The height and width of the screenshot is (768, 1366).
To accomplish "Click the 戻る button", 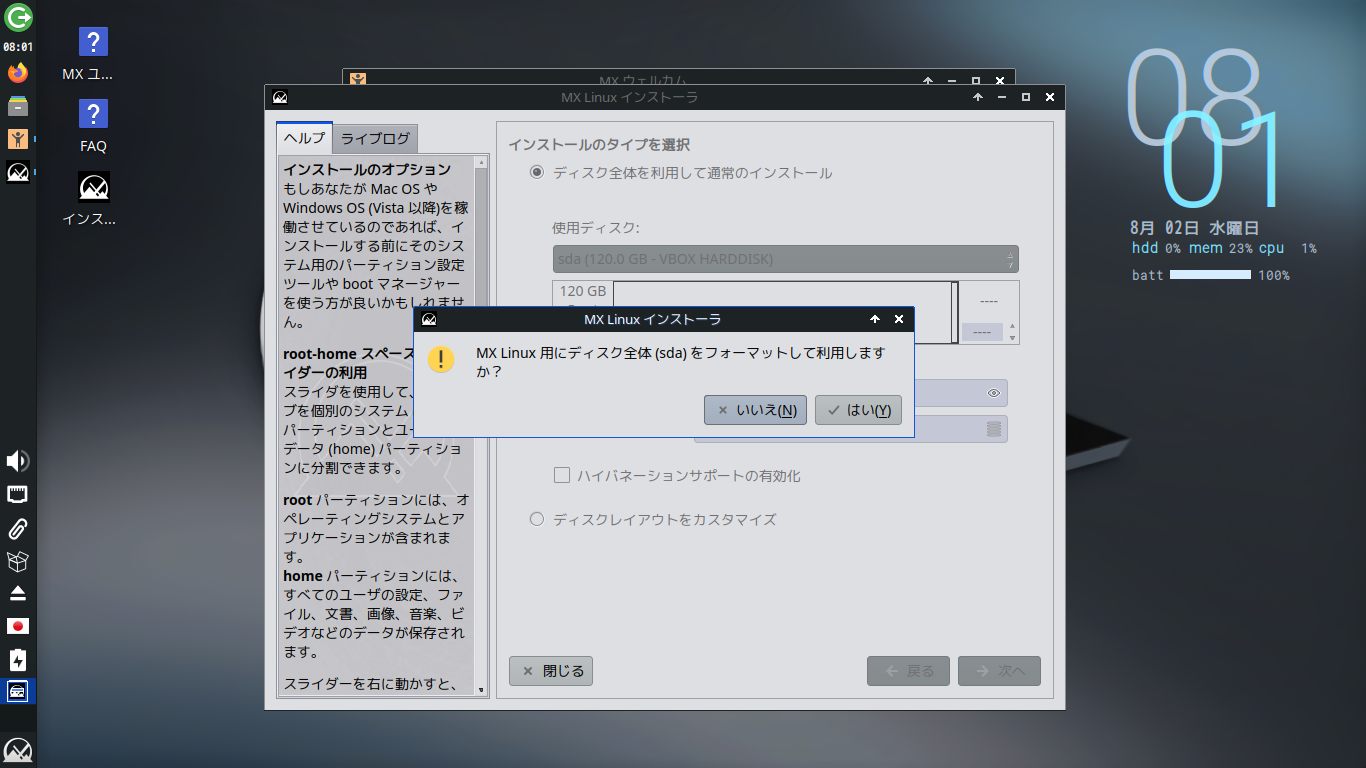I will (910, 671).
